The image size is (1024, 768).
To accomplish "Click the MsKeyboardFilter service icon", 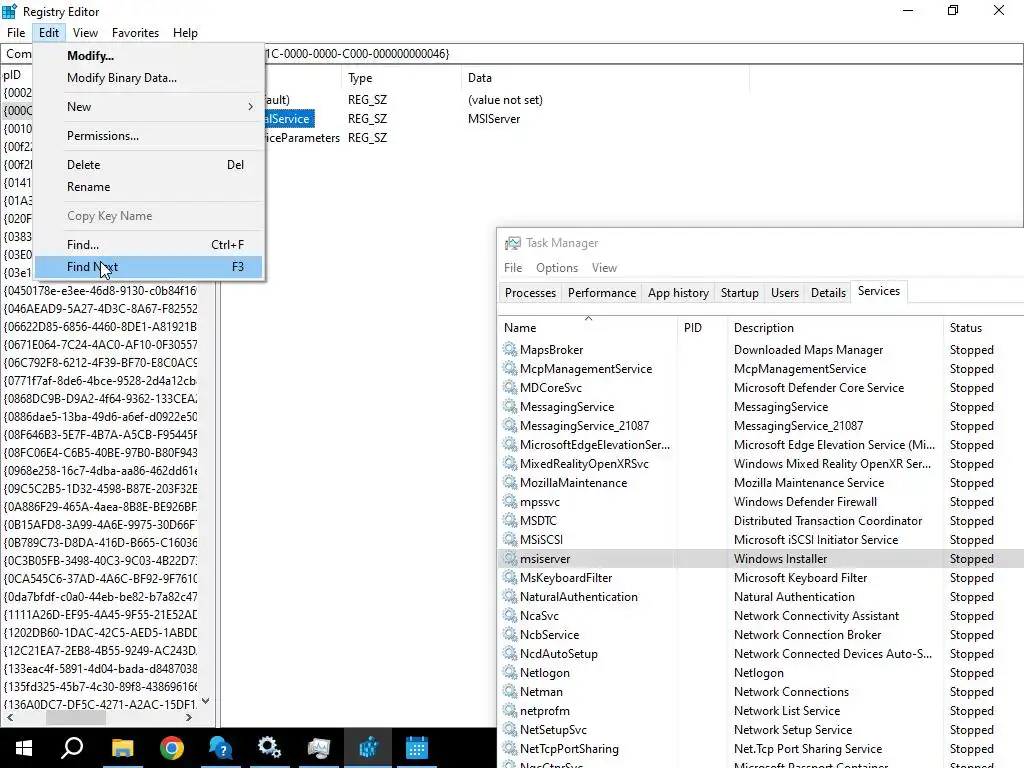I will click(509, 577).
